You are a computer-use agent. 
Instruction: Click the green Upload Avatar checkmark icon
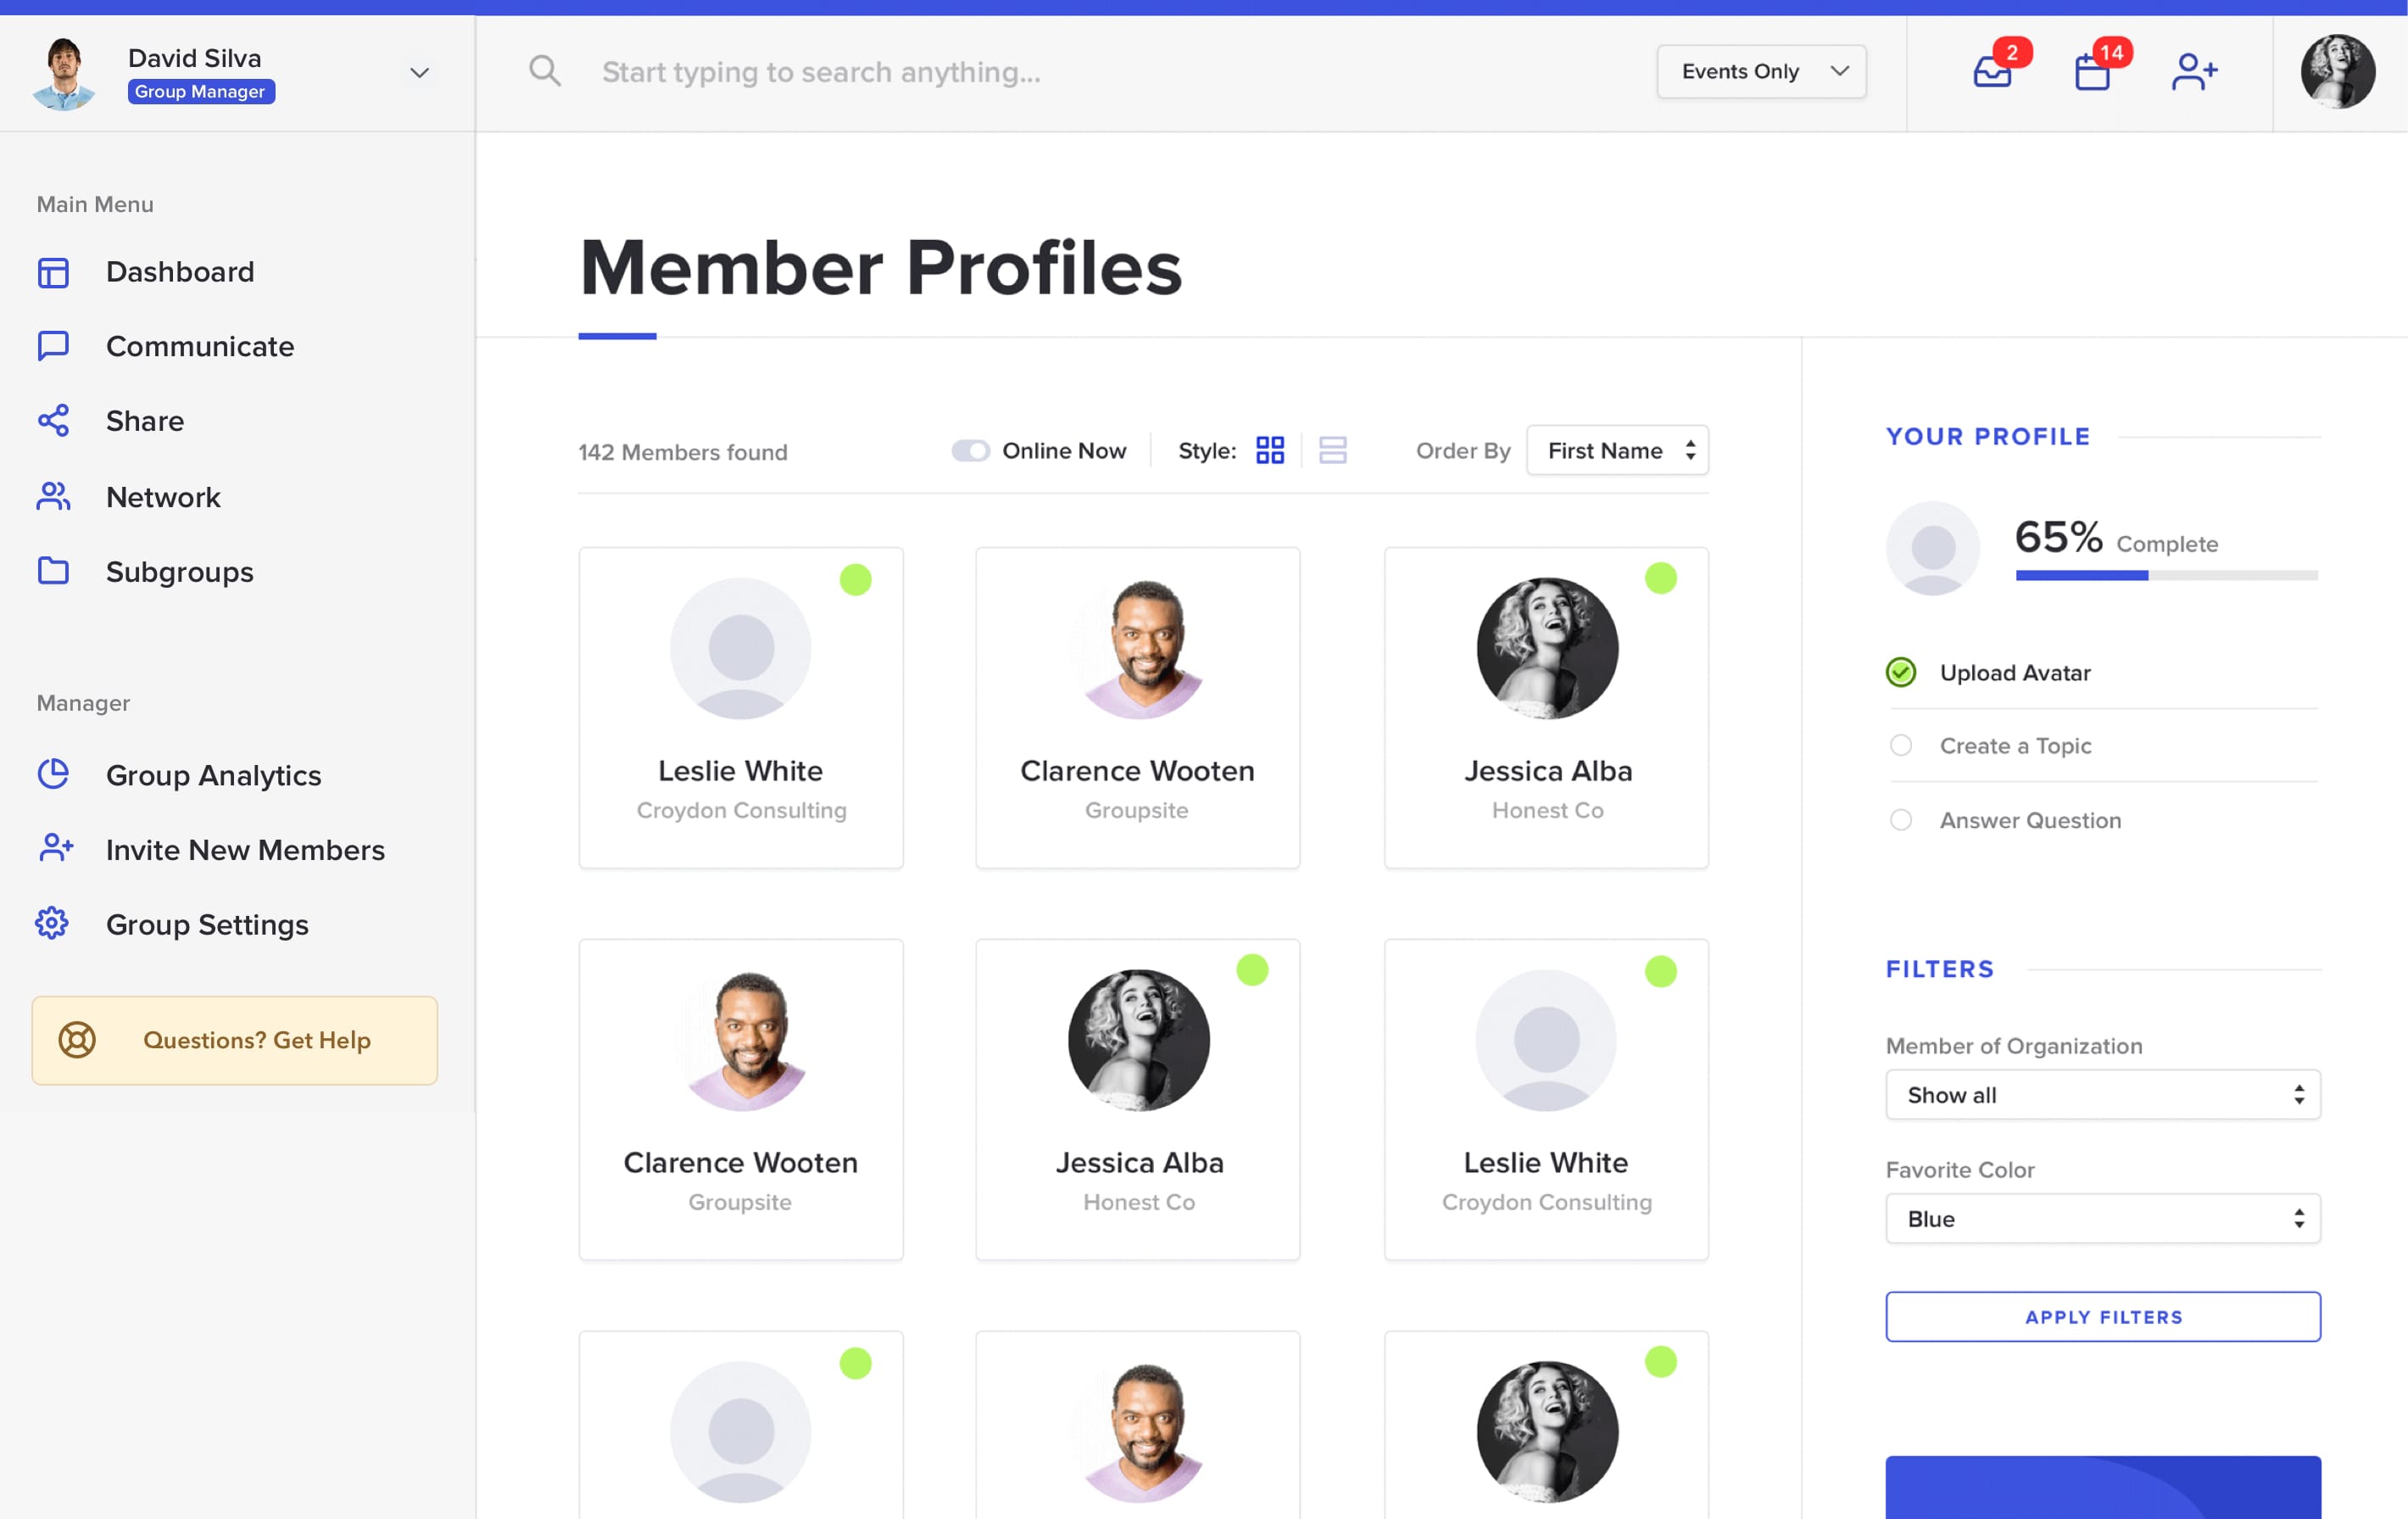click(1901, 672)
